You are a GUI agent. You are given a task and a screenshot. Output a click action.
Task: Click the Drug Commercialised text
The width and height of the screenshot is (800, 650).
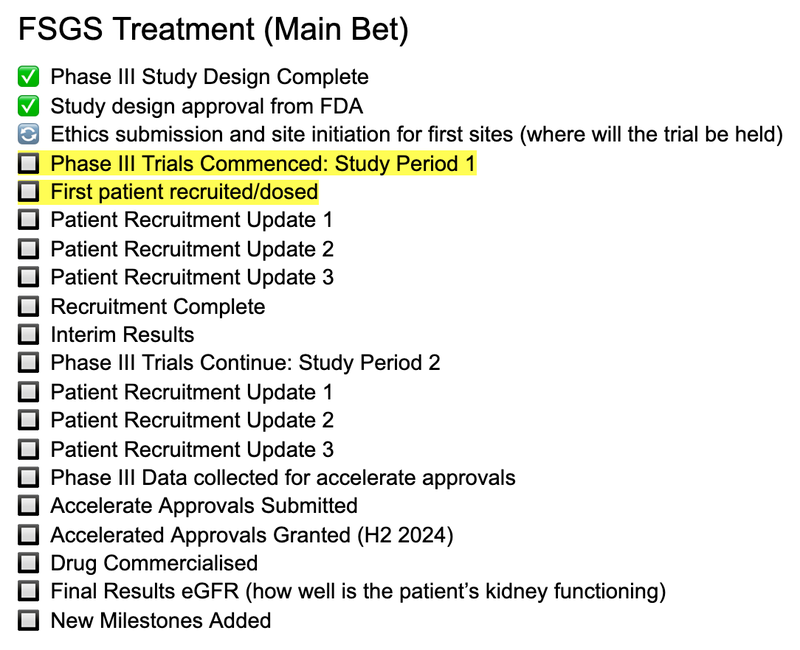tap(154, 563)
